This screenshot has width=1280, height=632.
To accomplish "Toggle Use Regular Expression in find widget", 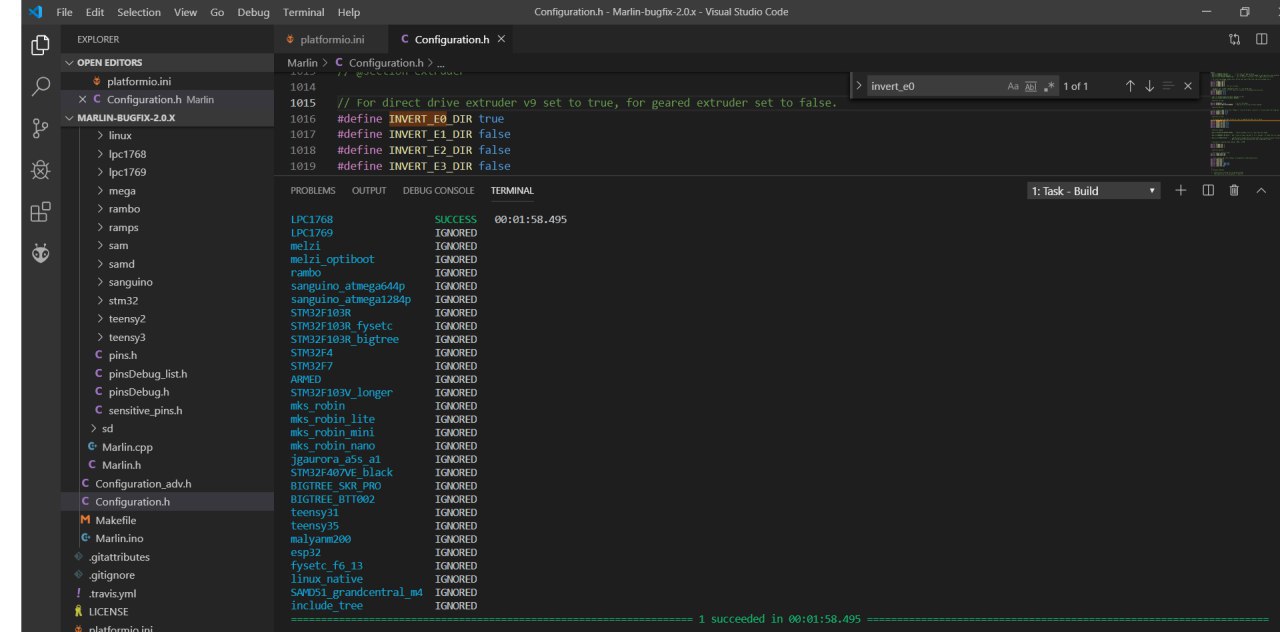I will [1049, 86].
